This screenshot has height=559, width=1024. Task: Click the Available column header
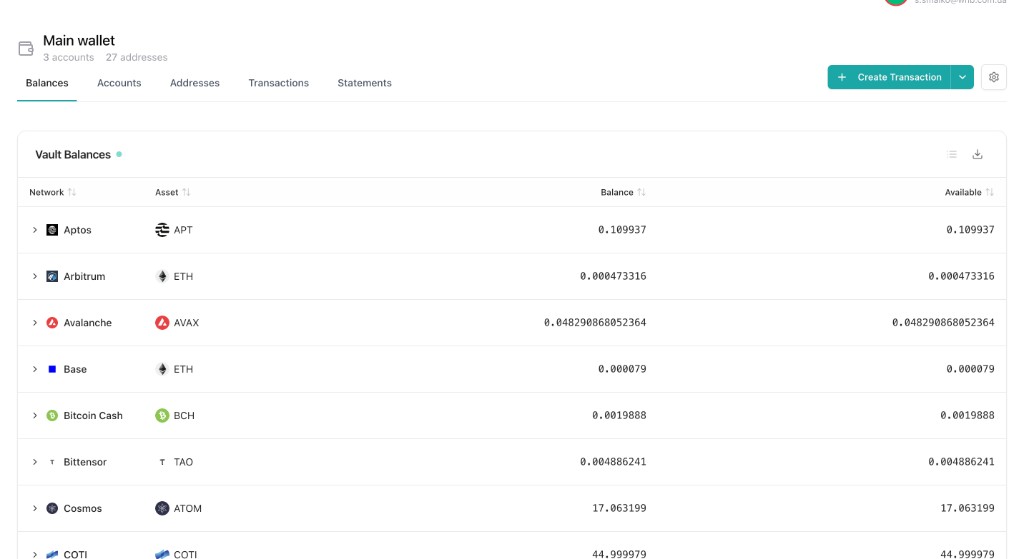tap(963, 192)
